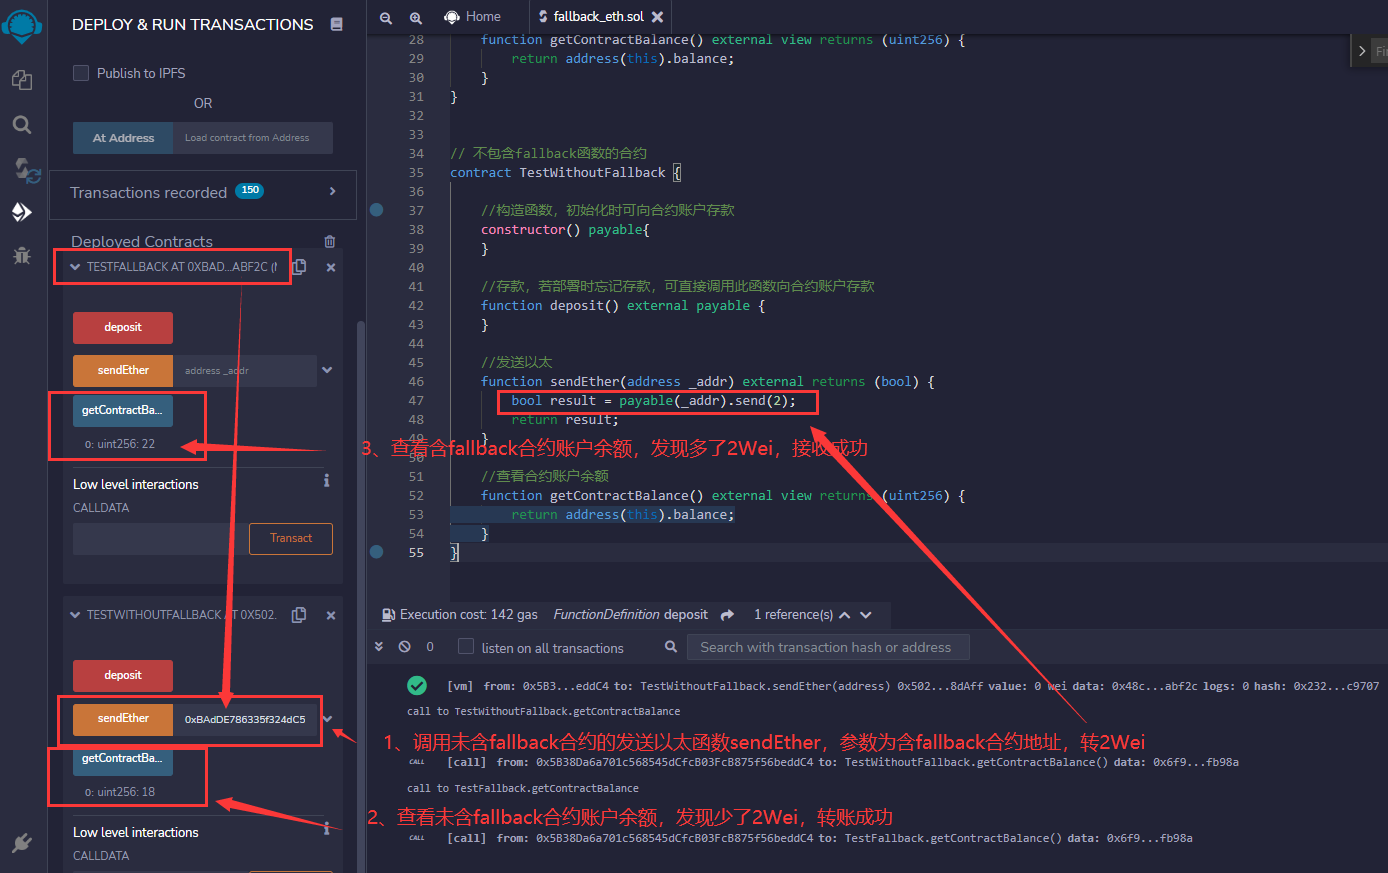This screenshot has height=873, width=1388.
Task: Check listen on all transactions
Action: pyautogui.click(x=465, y=647)
